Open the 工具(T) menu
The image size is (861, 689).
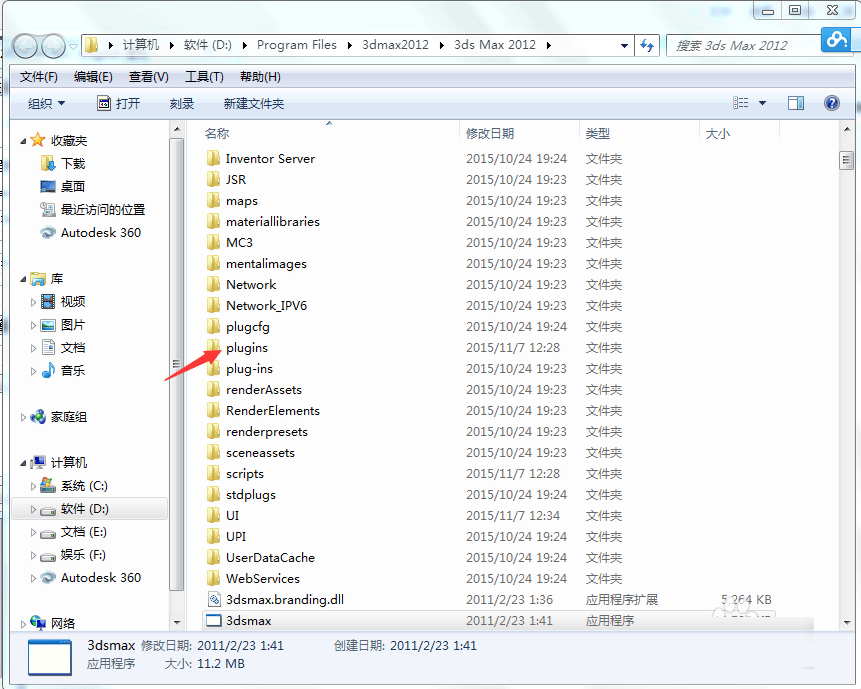point(204,77)
